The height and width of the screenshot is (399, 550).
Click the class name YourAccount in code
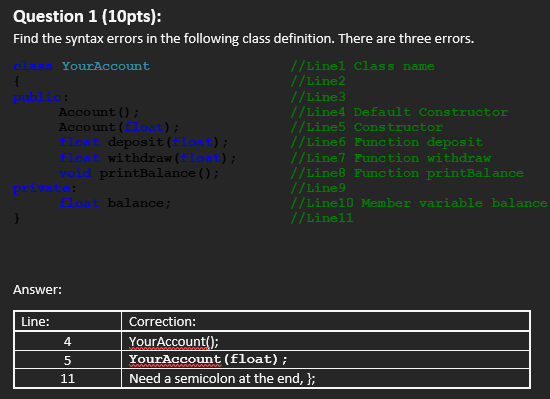point(106,66)
